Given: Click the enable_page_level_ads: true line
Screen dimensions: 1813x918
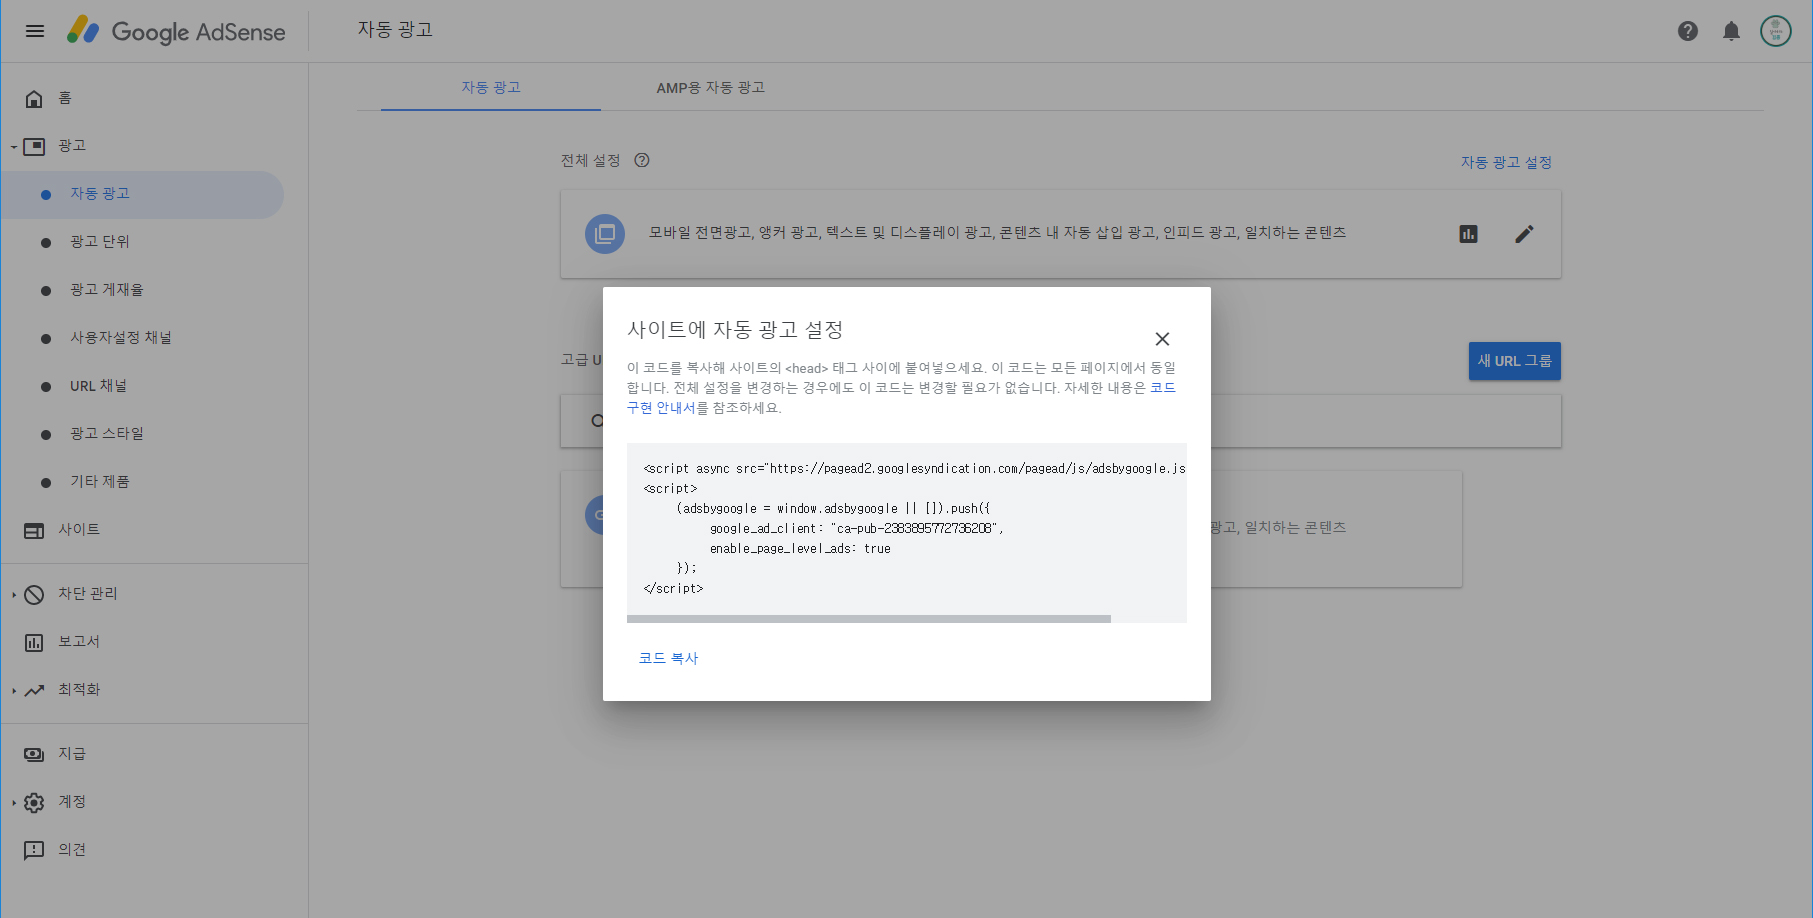Looking at the screenshot, I should [x=800, y=549].
